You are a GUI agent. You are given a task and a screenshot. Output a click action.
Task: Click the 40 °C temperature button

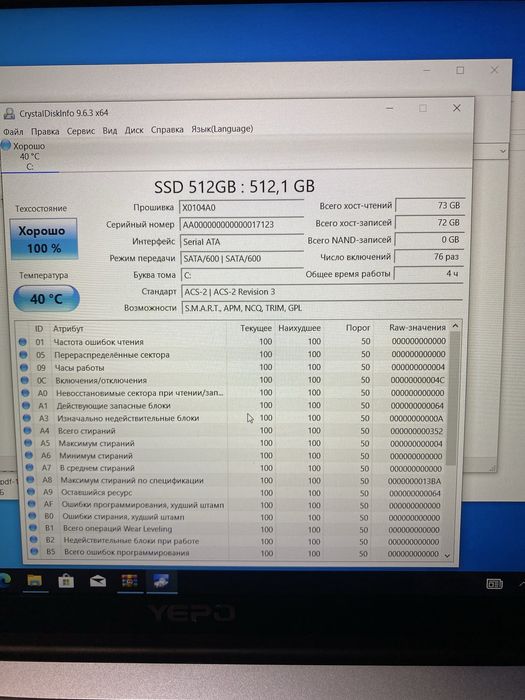46,299
